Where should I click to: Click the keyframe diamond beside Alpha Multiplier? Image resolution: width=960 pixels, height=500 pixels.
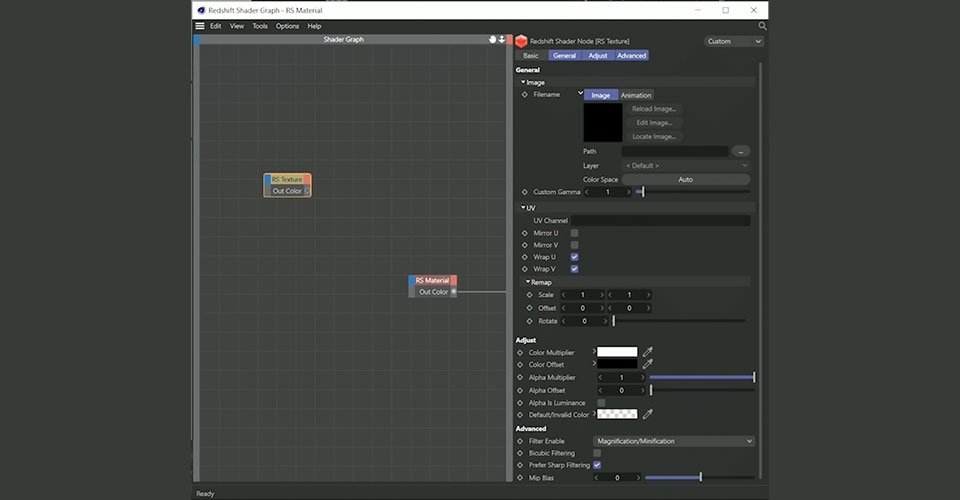click(x=520, y=378)
